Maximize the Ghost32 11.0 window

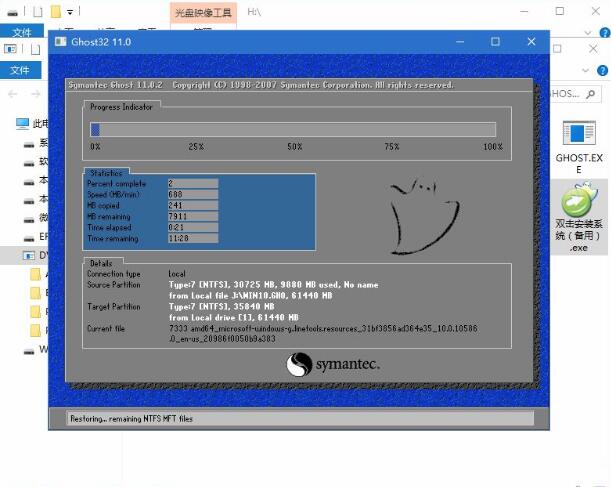click(x=495, y=42)
